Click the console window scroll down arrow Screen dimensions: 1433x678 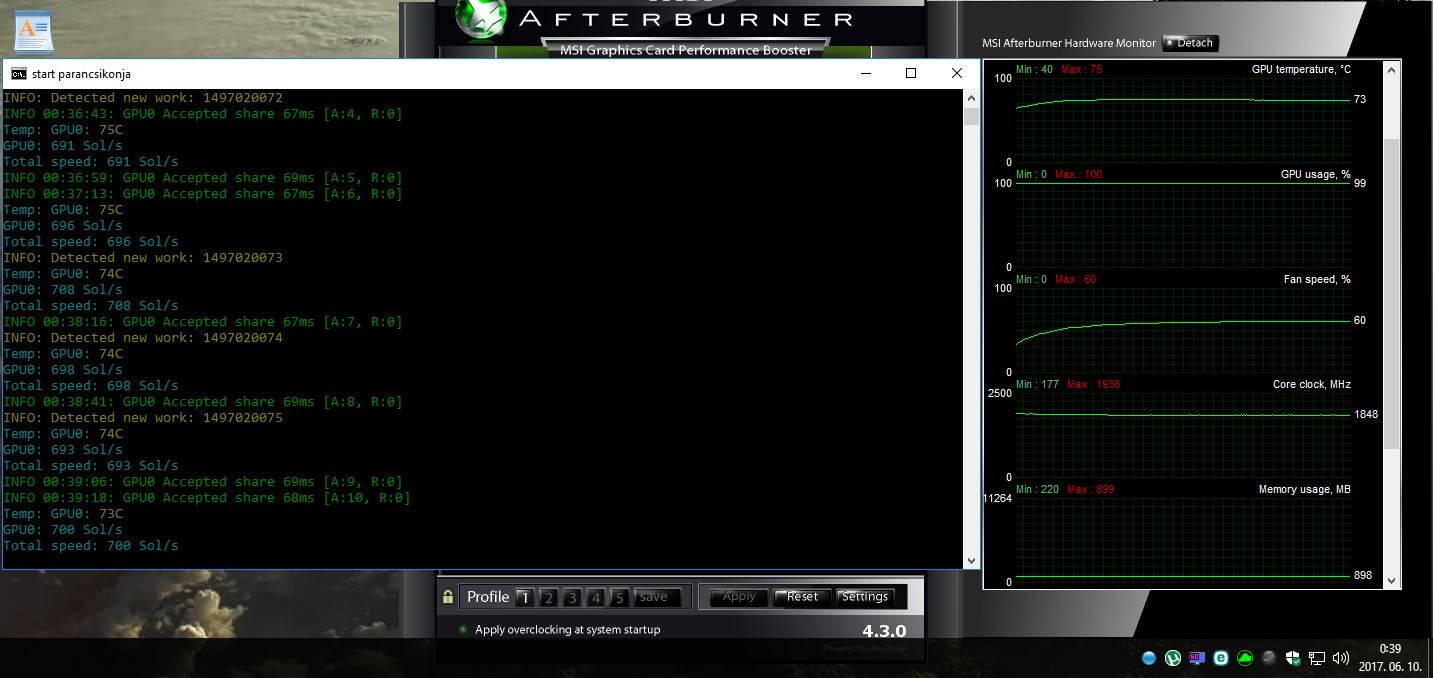[x=971, y=561]
